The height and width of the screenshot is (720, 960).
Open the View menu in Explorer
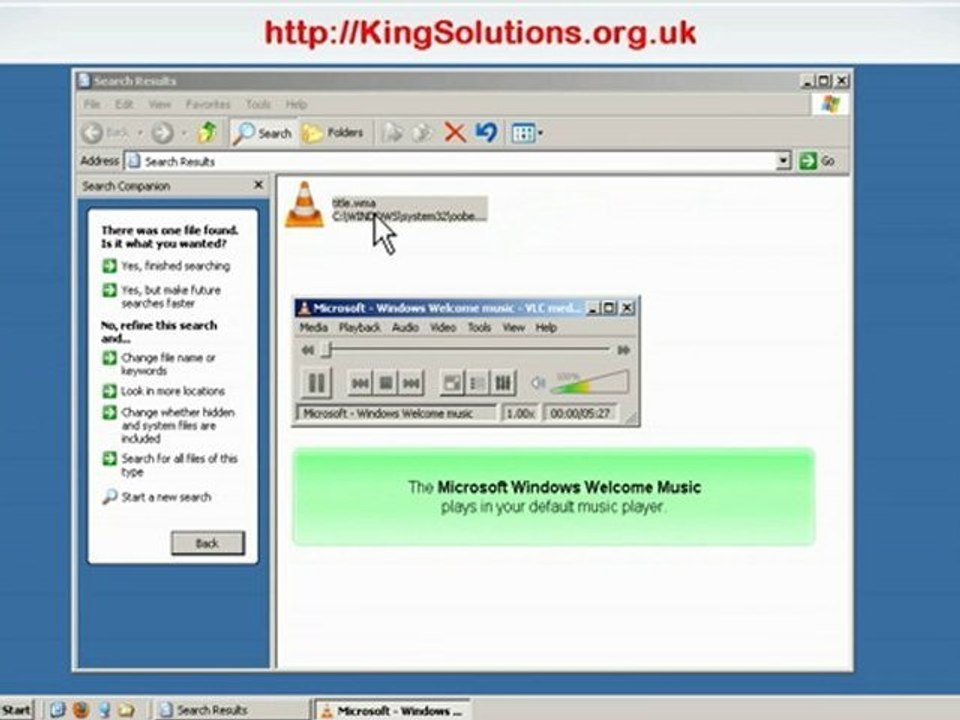pyautogui.click(x=160, y=105)
